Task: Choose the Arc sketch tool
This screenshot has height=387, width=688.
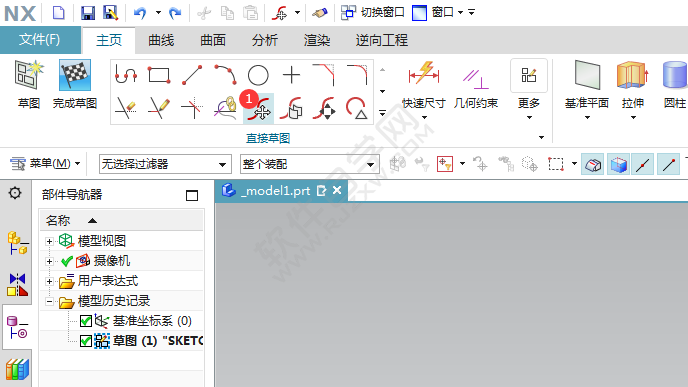Action: click(225, 75)
